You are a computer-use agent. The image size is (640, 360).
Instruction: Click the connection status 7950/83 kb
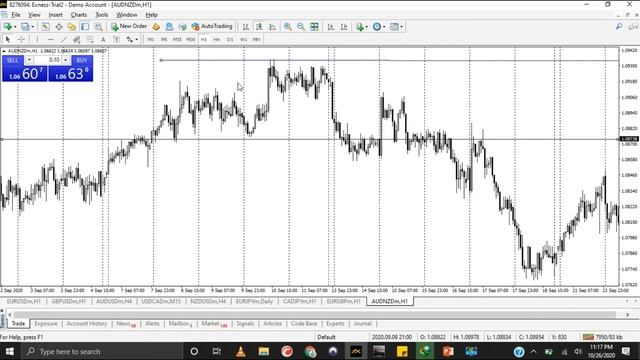click(x=602, y=337)
